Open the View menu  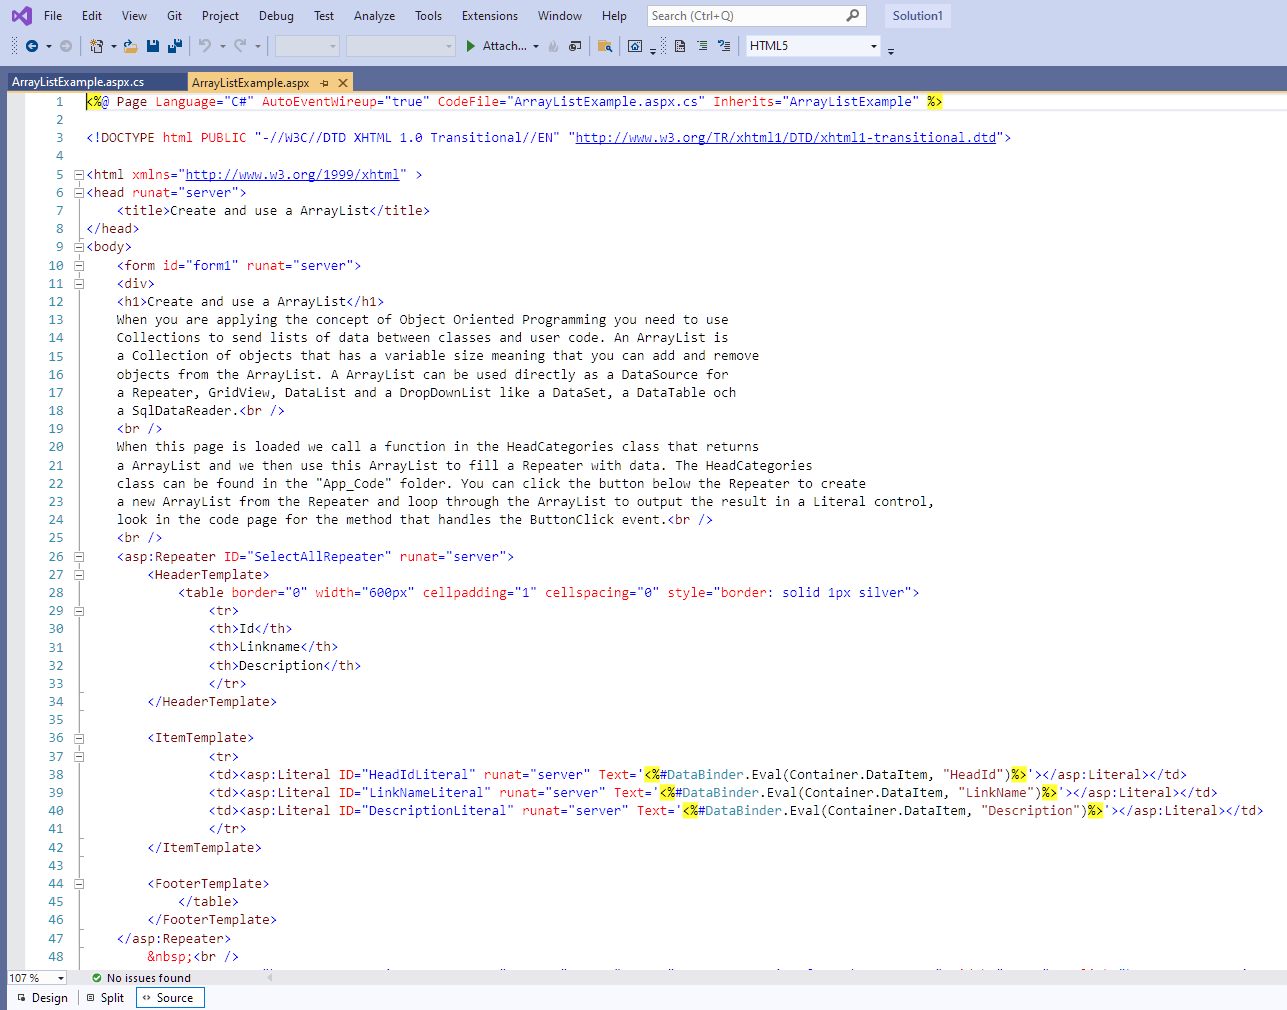[x=134, y=16]
